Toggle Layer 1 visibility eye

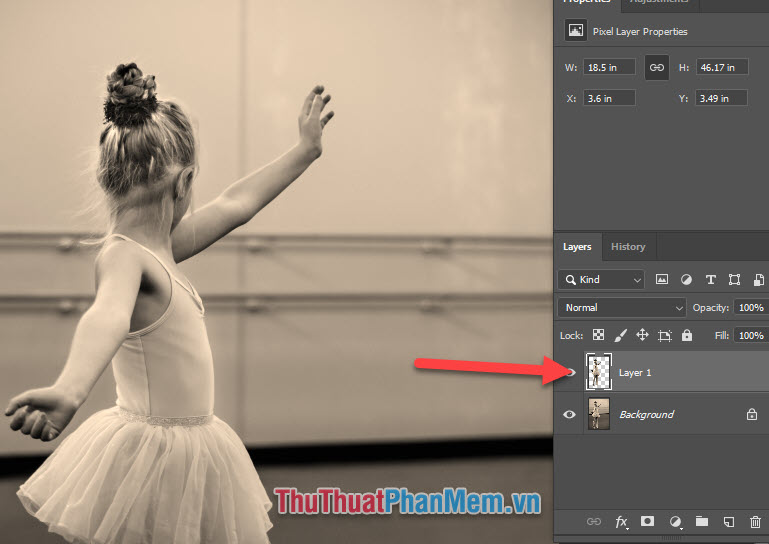569,372
